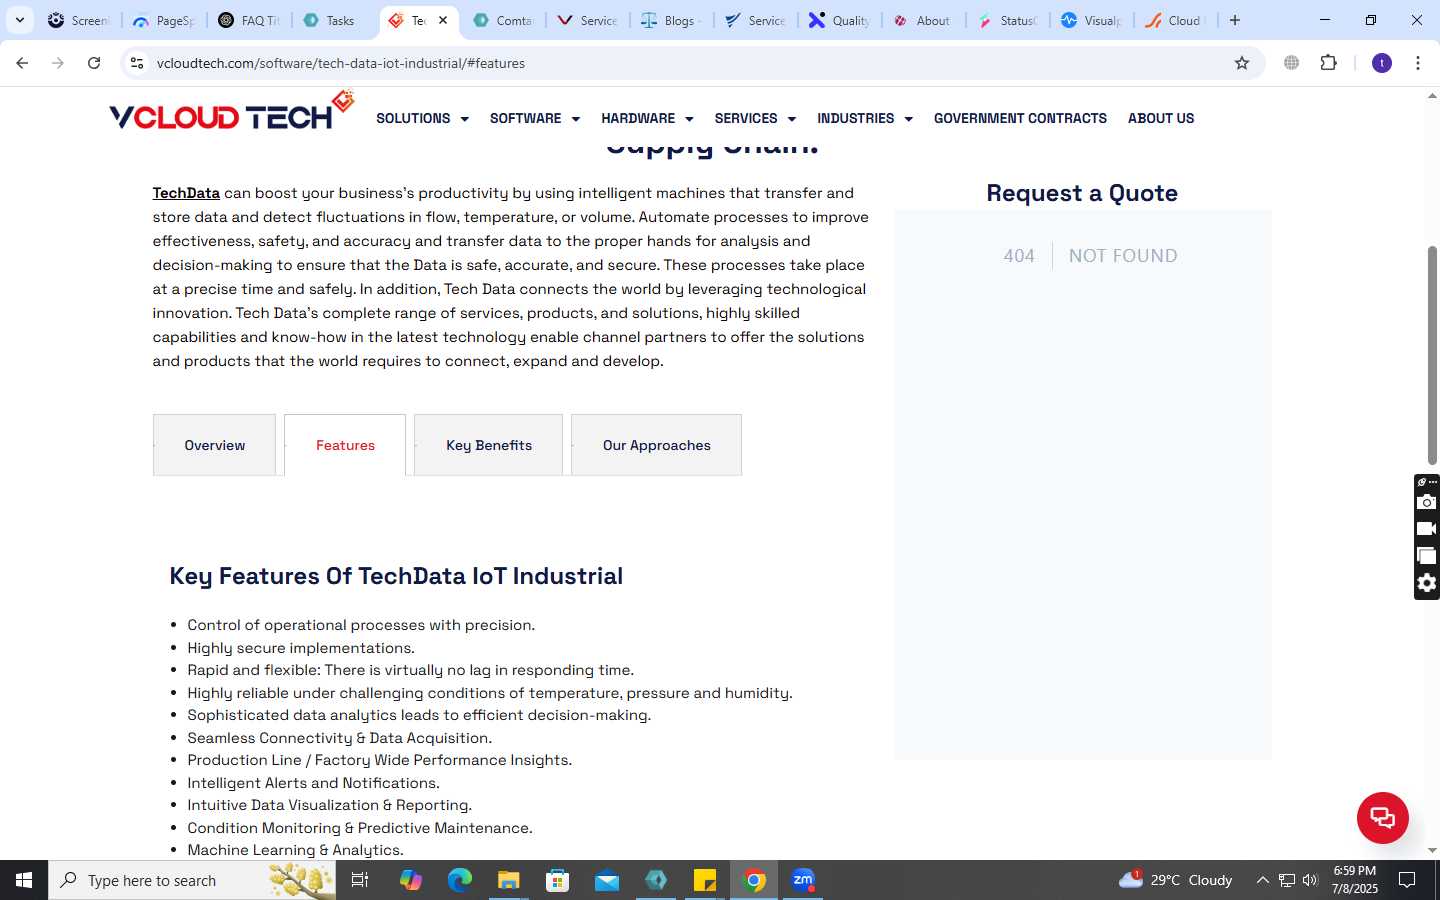Select the camera screenshot icon in the side widget
The width and height of the screenshot is (1440, 900).
(1427, 502)
